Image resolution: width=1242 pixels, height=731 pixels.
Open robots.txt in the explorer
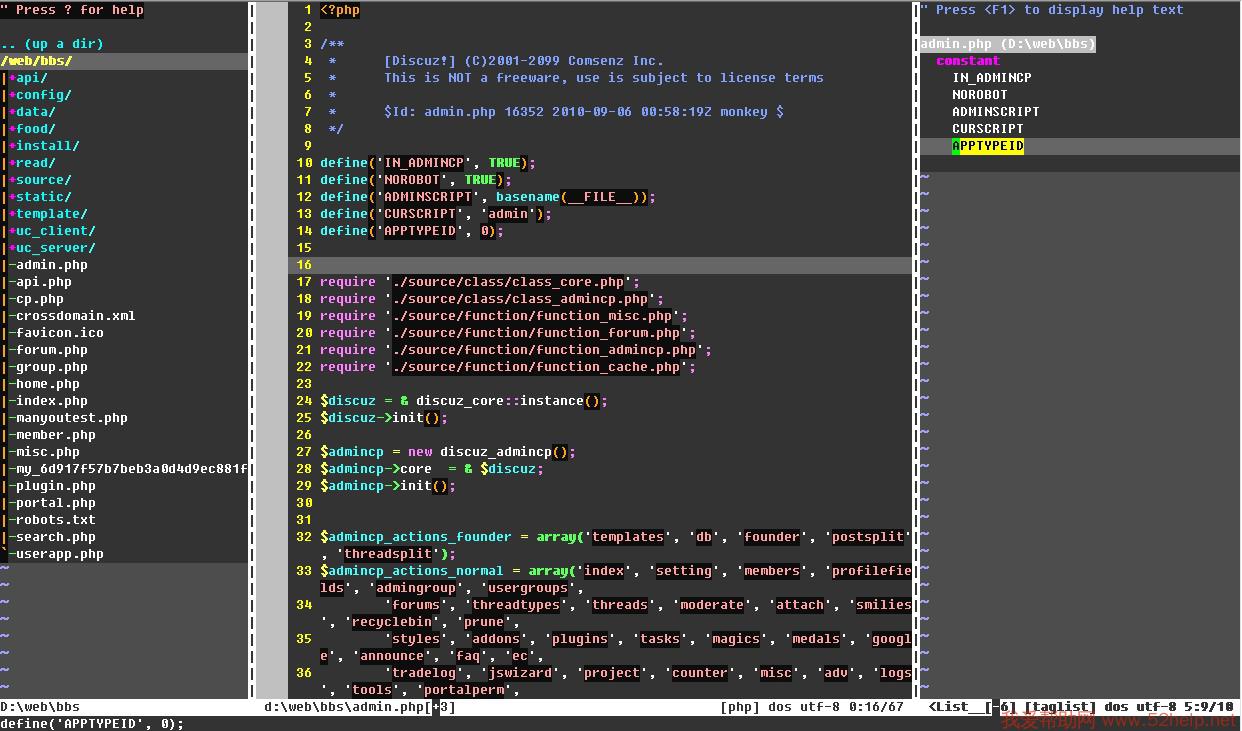55,520
